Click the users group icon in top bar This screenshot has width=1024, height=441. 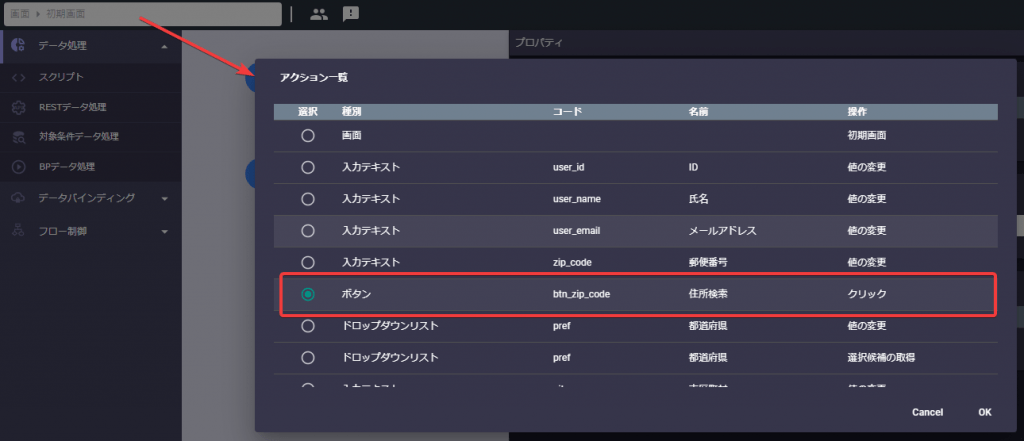[319, 14]
